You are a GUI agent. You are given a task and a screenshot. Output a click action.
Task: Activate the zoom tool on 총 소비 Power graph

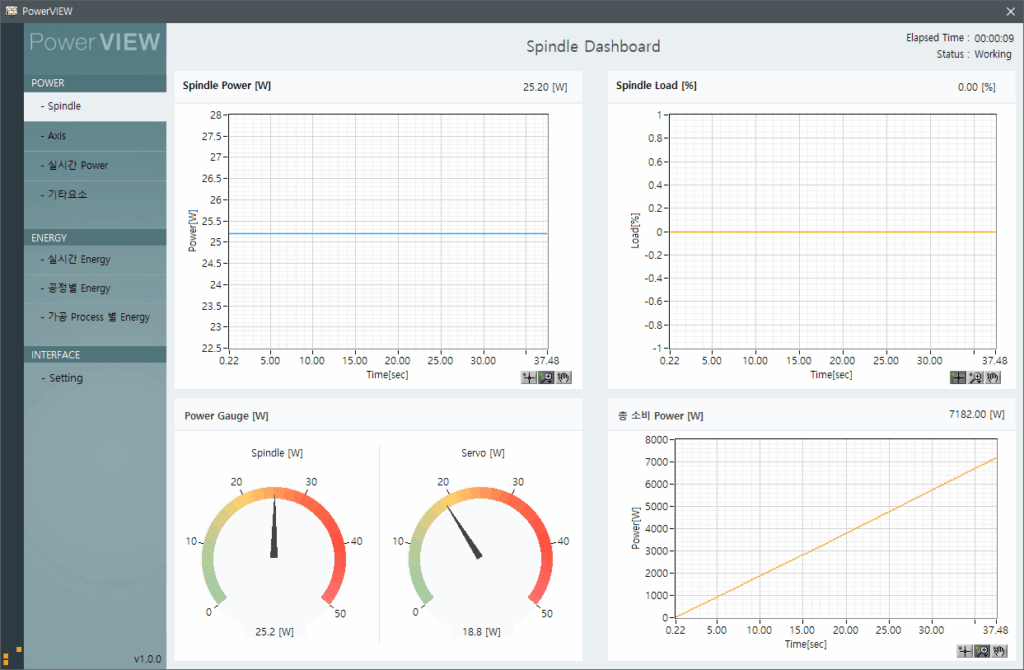[981, 651]
